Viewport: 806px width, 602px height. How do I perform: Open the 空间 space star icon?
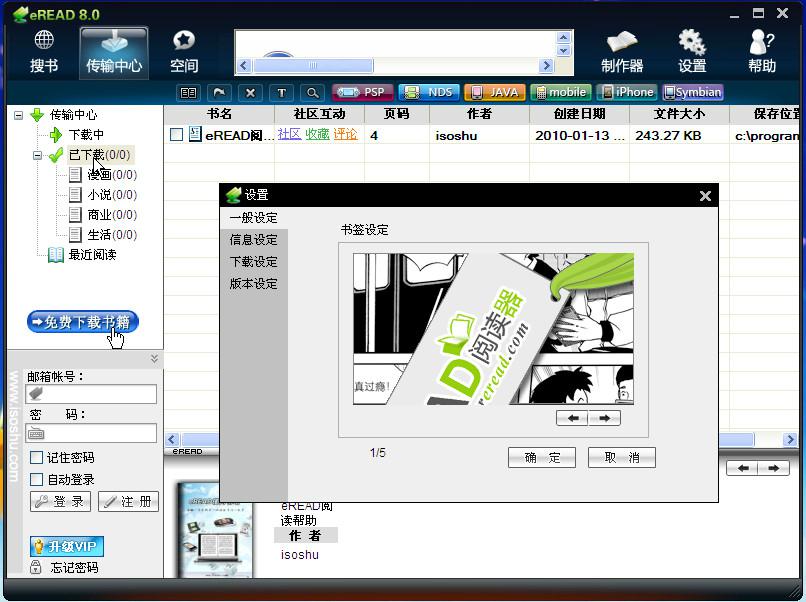(x=184, y=51)
